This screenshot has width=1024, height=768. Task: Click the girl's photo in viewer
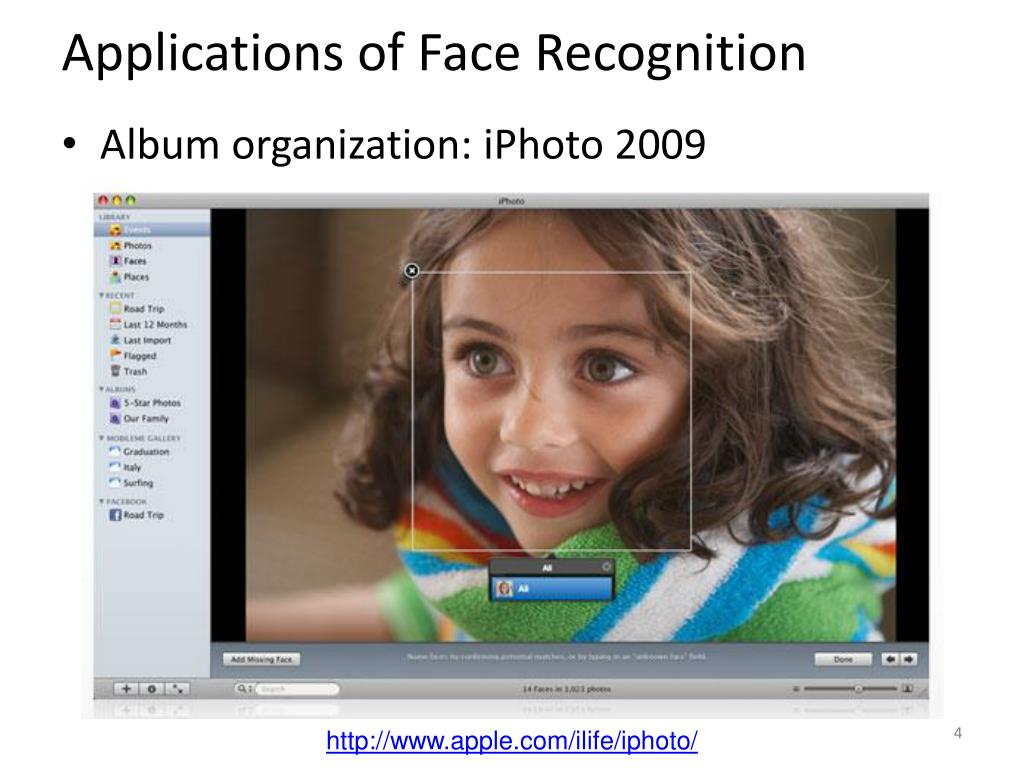click(570, 424)
